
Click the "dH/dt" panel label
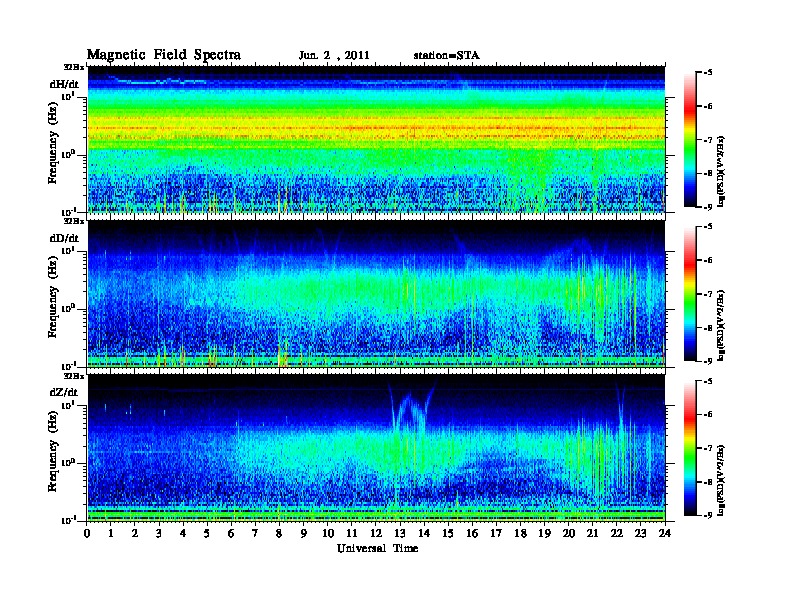point(64,84)
